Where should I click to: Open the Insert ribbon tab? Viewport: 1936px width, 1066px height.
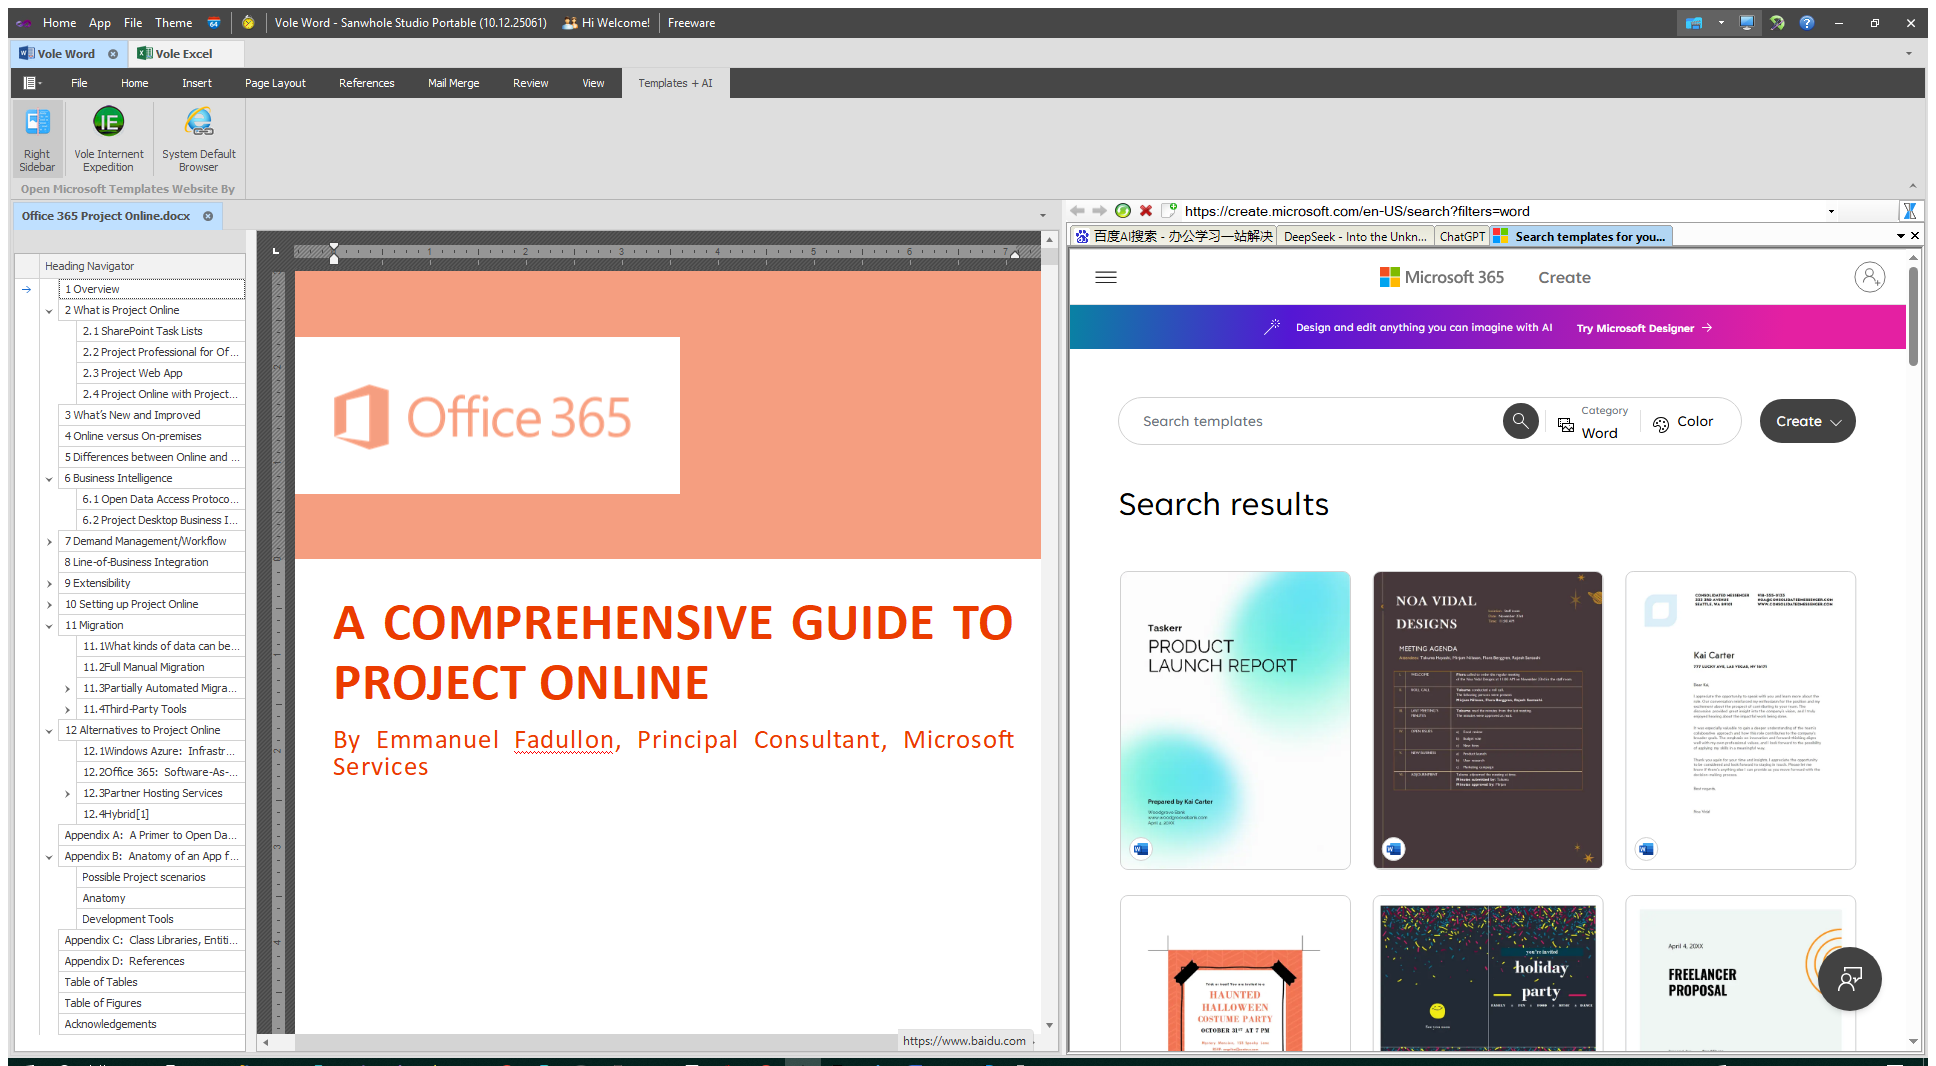[x=197, y=83]
